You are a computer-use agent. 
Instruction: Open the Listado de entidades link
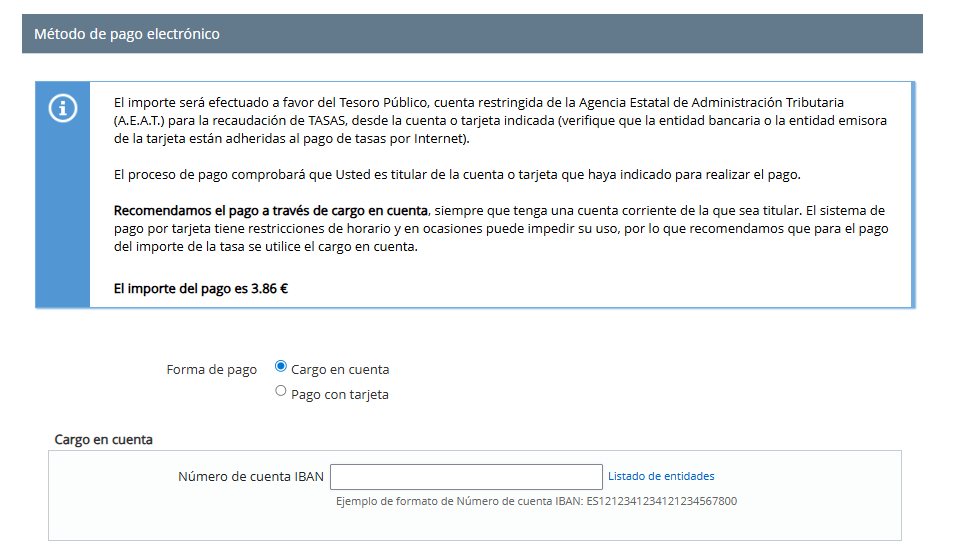click(661, 477)
